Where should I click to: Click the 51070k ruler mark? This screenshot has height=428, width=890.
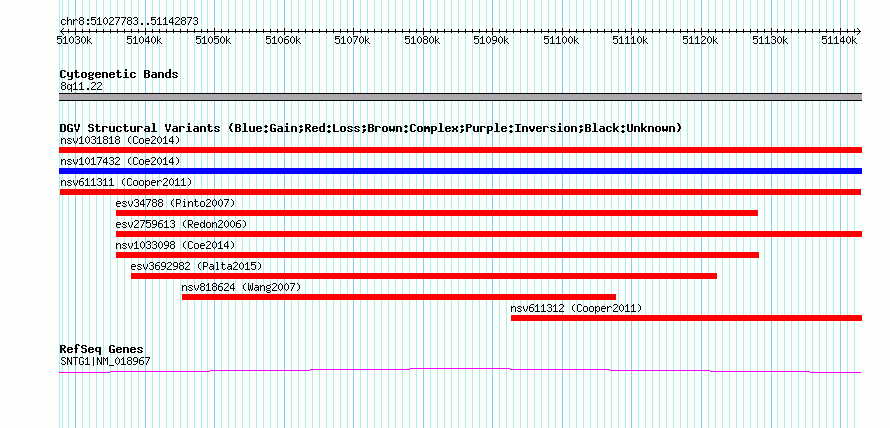tap(353, 40)
